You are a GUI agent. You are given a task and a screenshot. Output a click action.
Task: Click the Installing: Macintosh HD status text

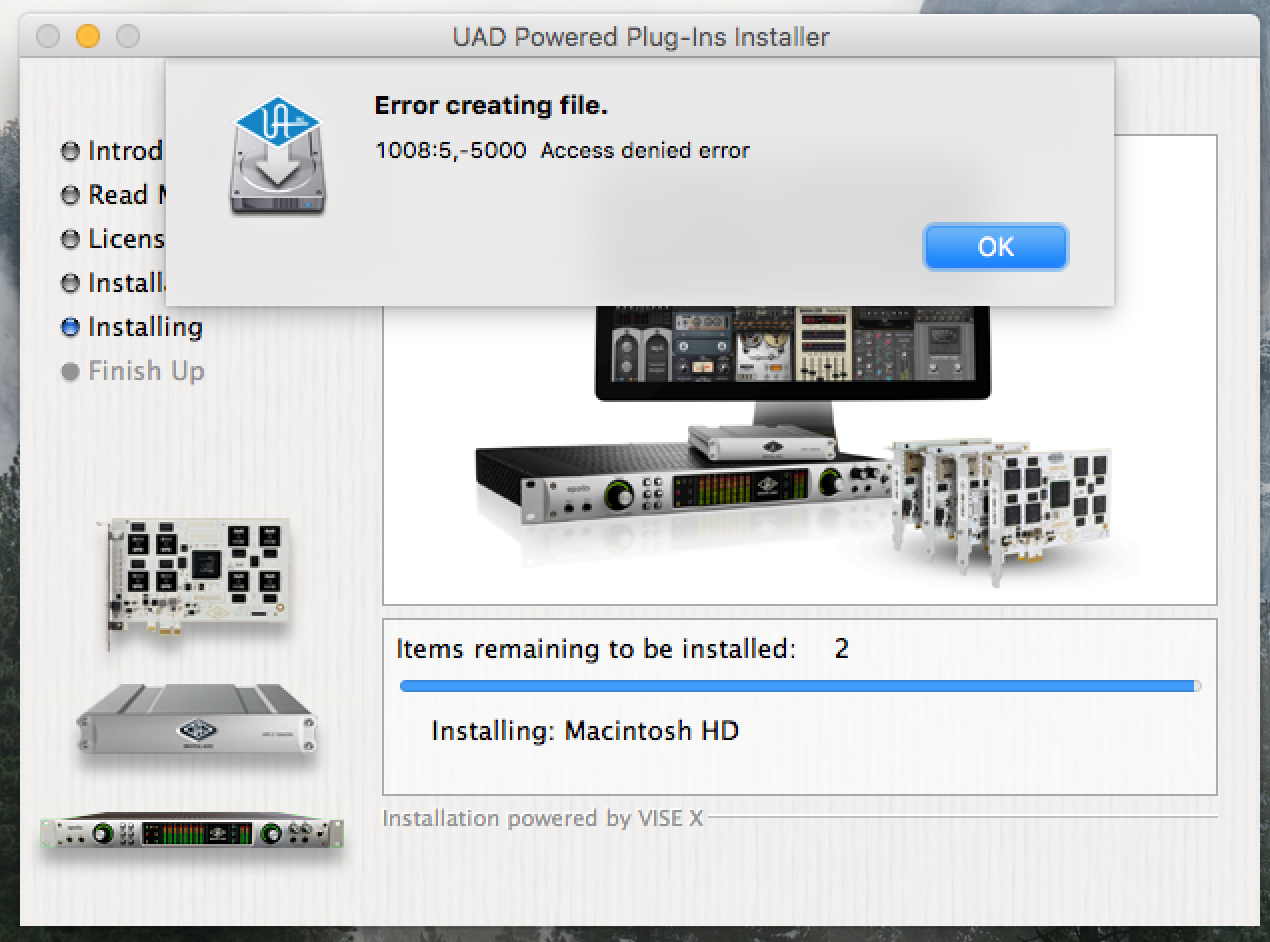[x=585, y=731]
